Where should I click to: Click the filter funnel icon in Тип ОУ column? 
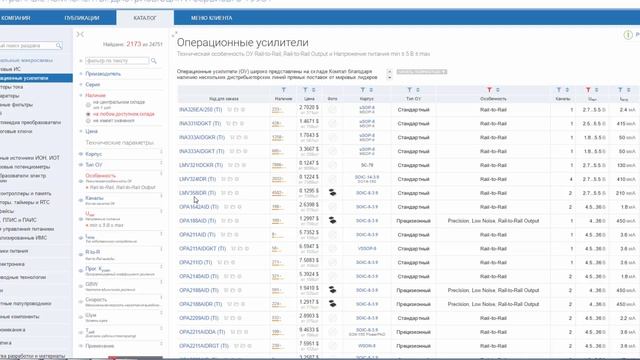click(x=409, y=90)
